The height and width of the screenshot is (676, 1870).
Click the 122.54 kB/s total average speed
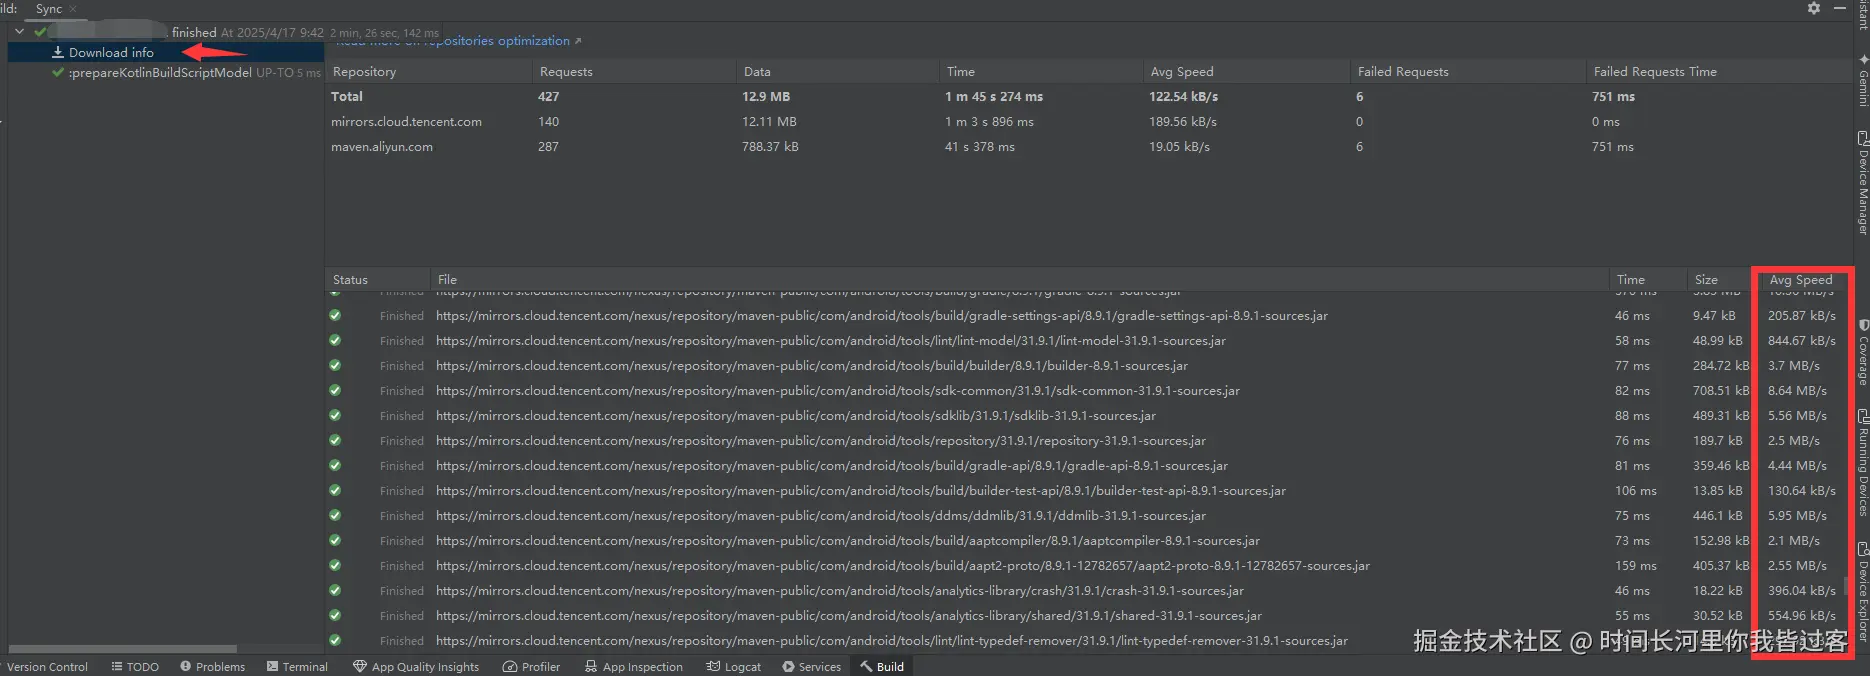[x=1183, y=97]
